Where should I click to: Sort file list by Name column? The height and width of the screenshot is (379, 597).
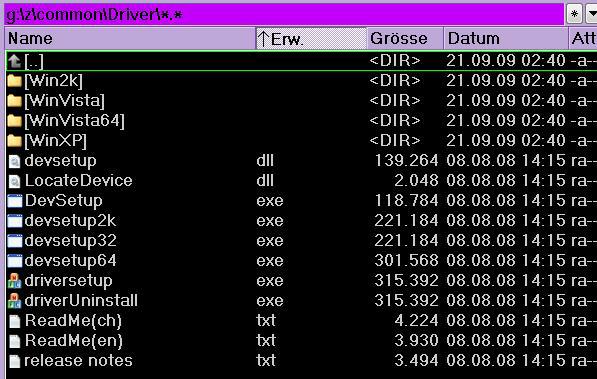tap(130, 38)
